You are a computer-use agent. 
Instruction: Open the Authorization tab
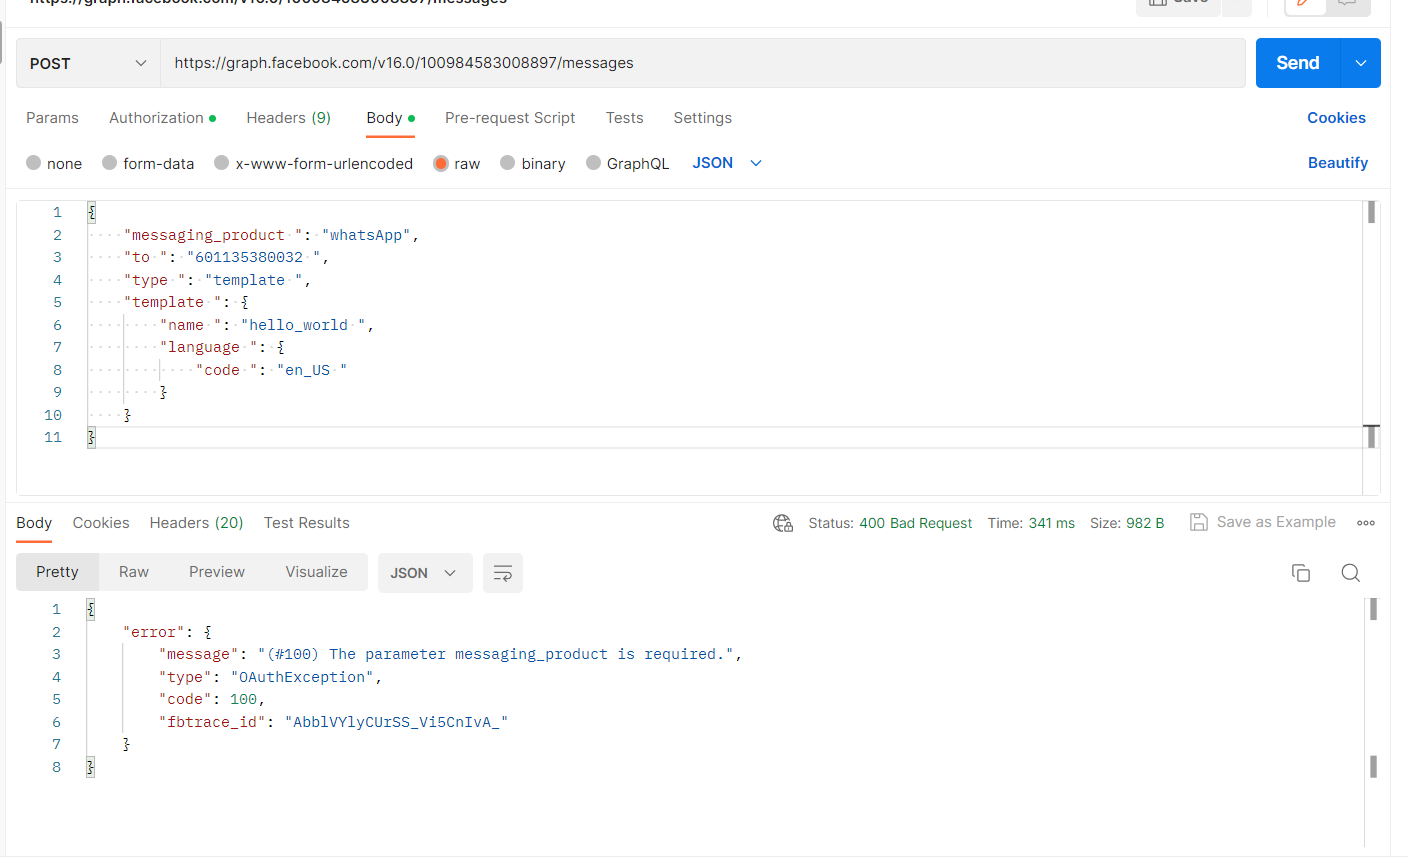pos(162,118)
